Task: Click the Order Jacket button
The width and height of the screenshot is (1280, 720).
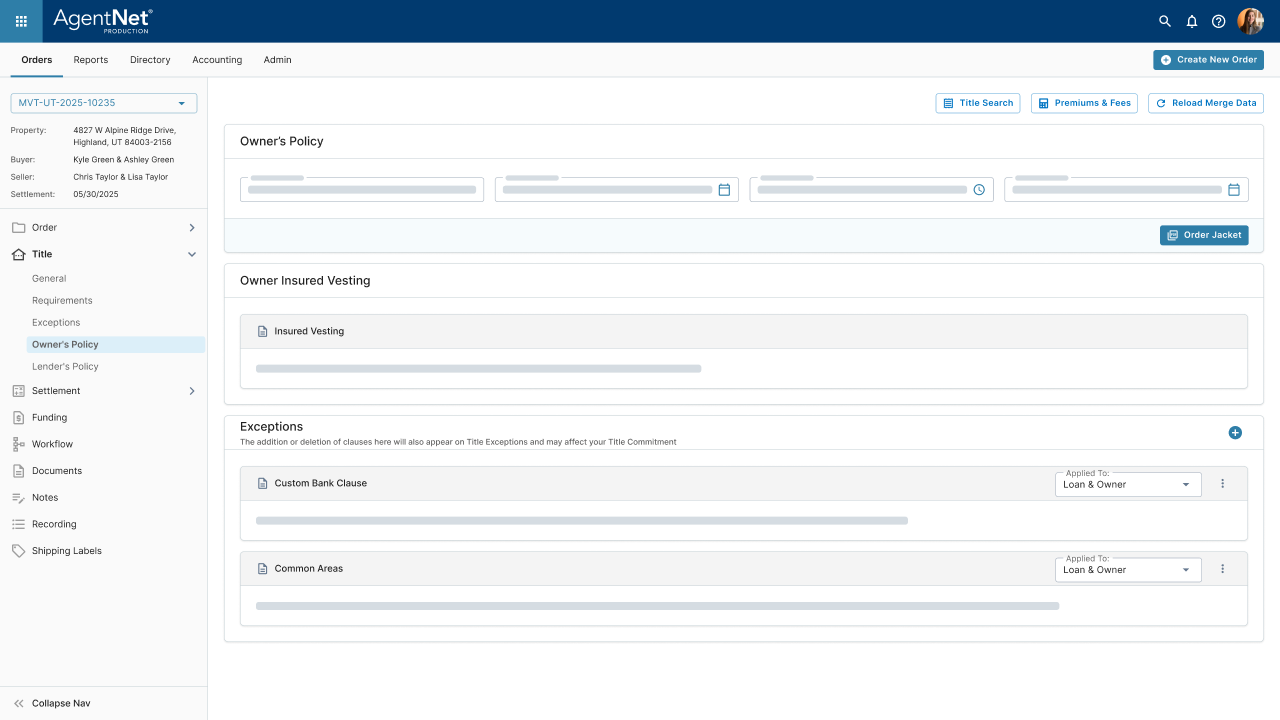Action: coord(1204,235)
